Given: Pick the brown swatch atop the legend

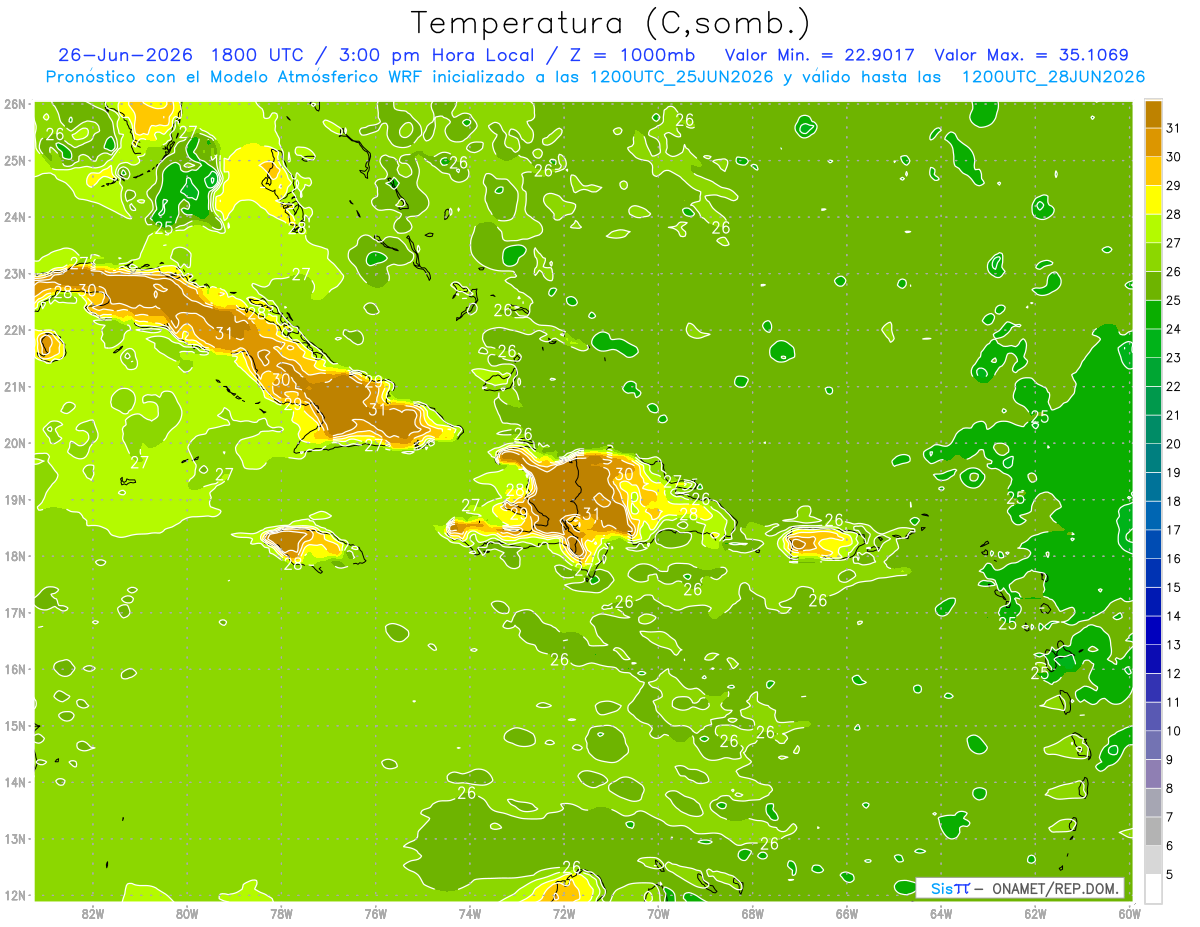Looking at the screenshot, I should (x=1153, y=114).
